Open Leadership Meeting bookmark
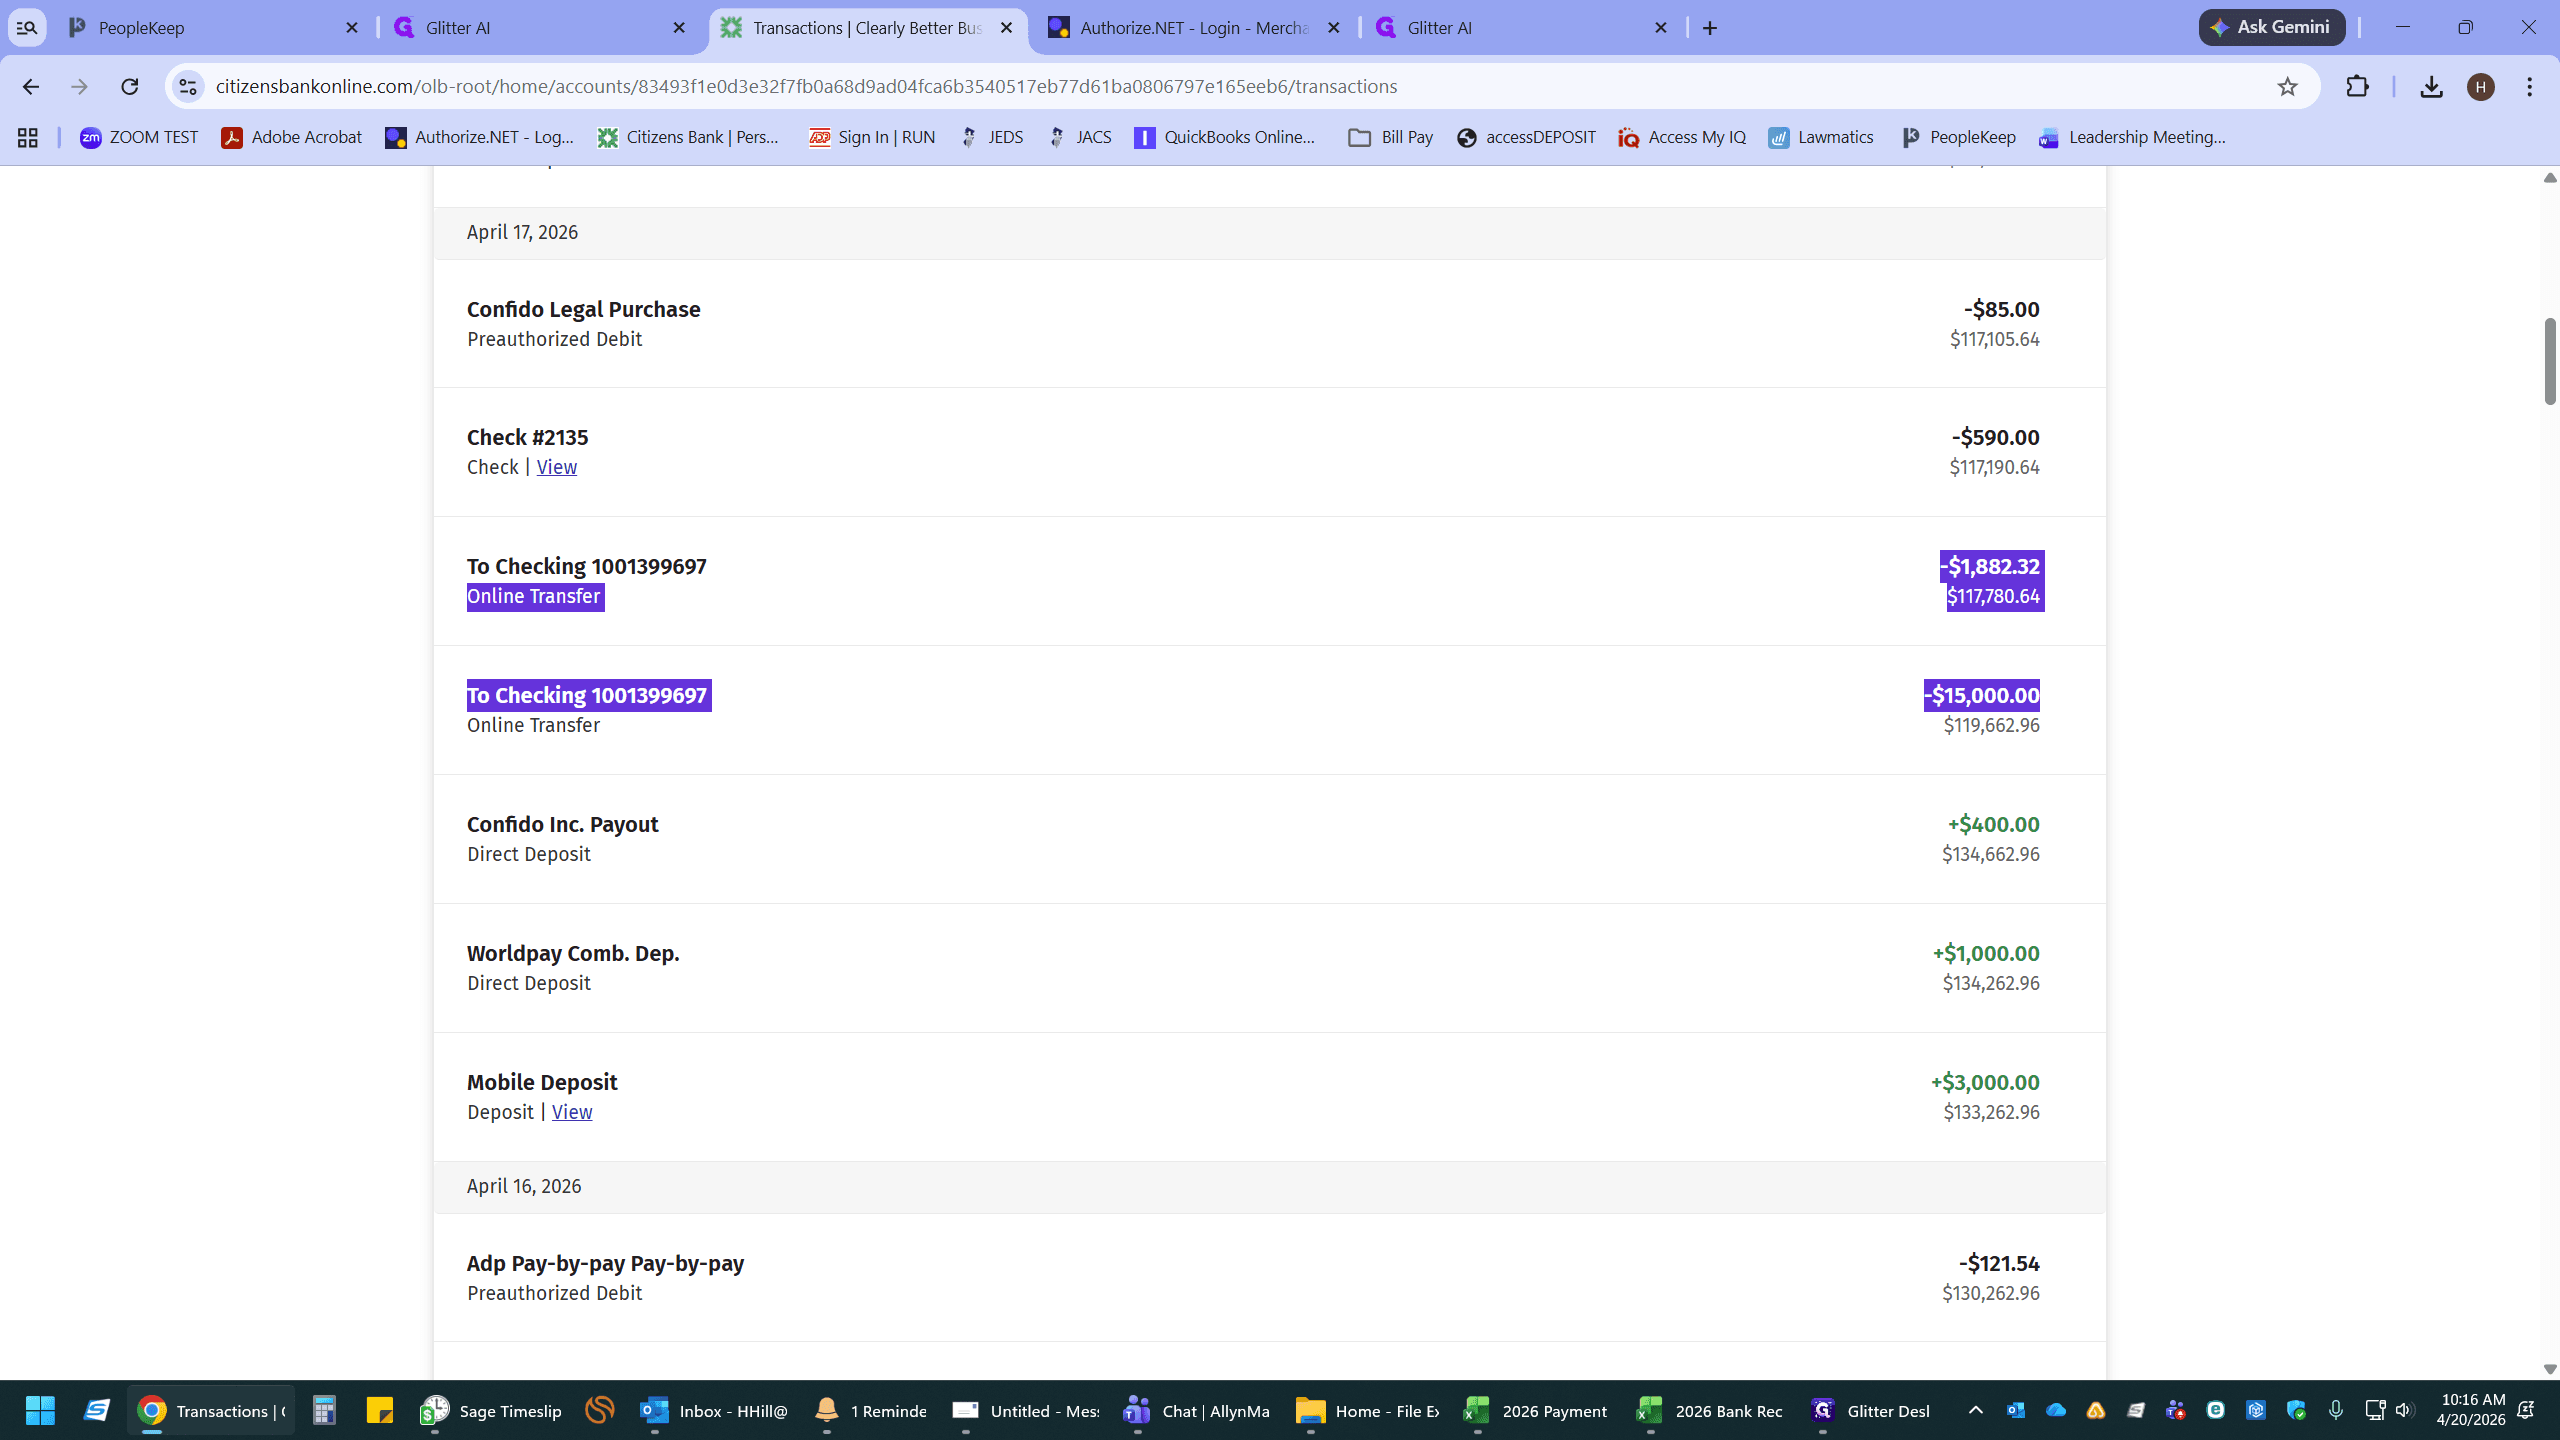 click(2132, 138)
